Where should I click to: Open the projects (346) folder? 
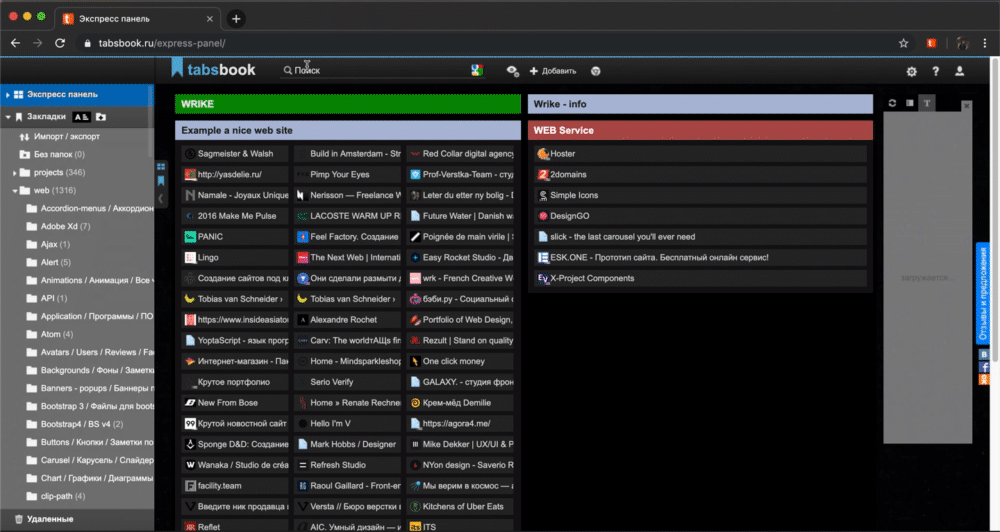[x=59, y=172]
